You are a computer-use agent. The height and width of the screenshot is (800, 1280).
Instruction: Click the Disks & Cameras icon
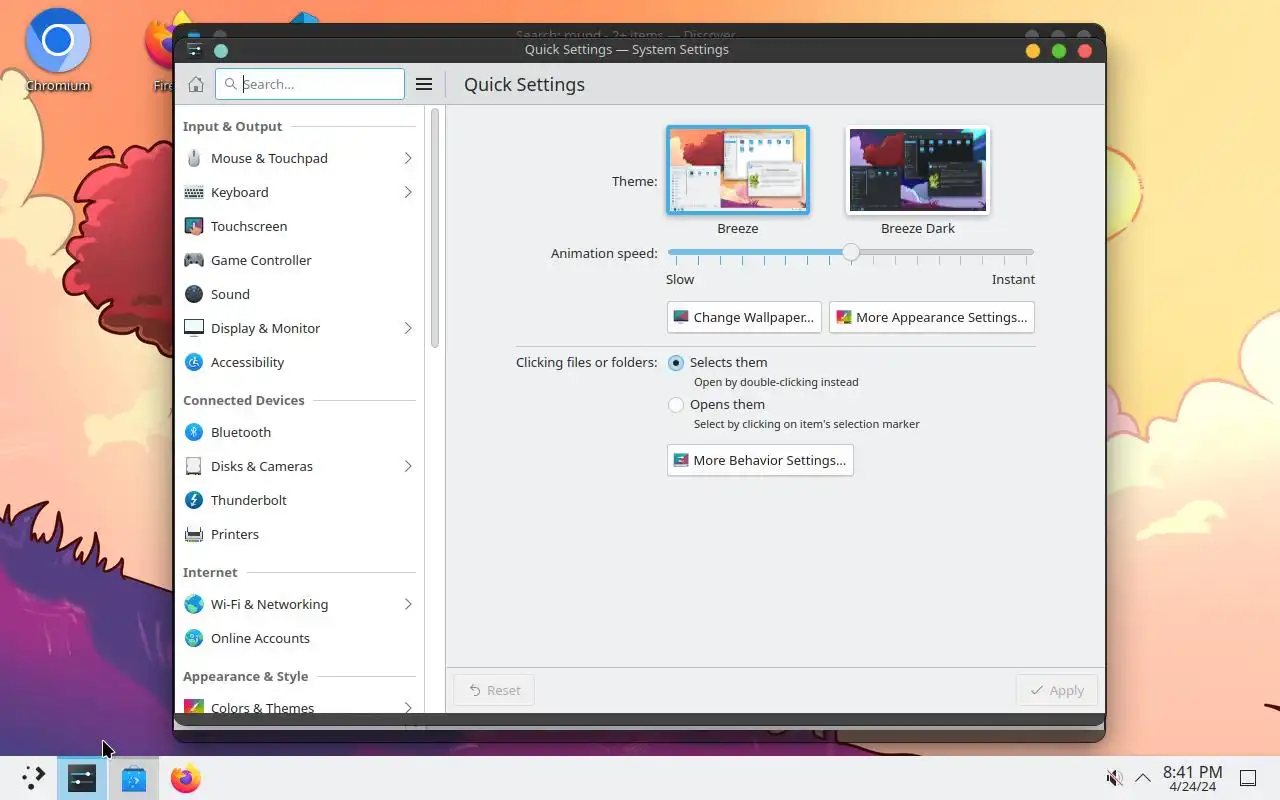pyautogui.click(x=194, y=466)
